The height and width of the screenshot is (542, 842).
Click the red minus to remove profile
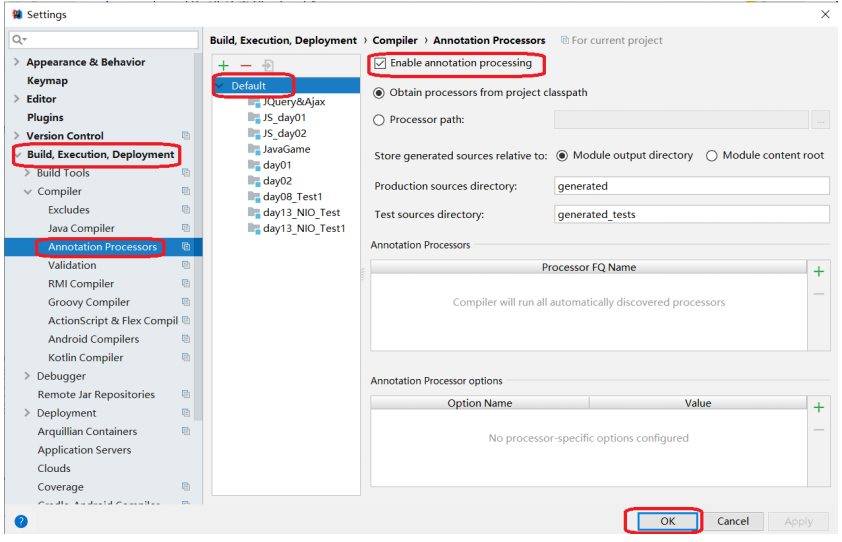[x=246, y=65]
